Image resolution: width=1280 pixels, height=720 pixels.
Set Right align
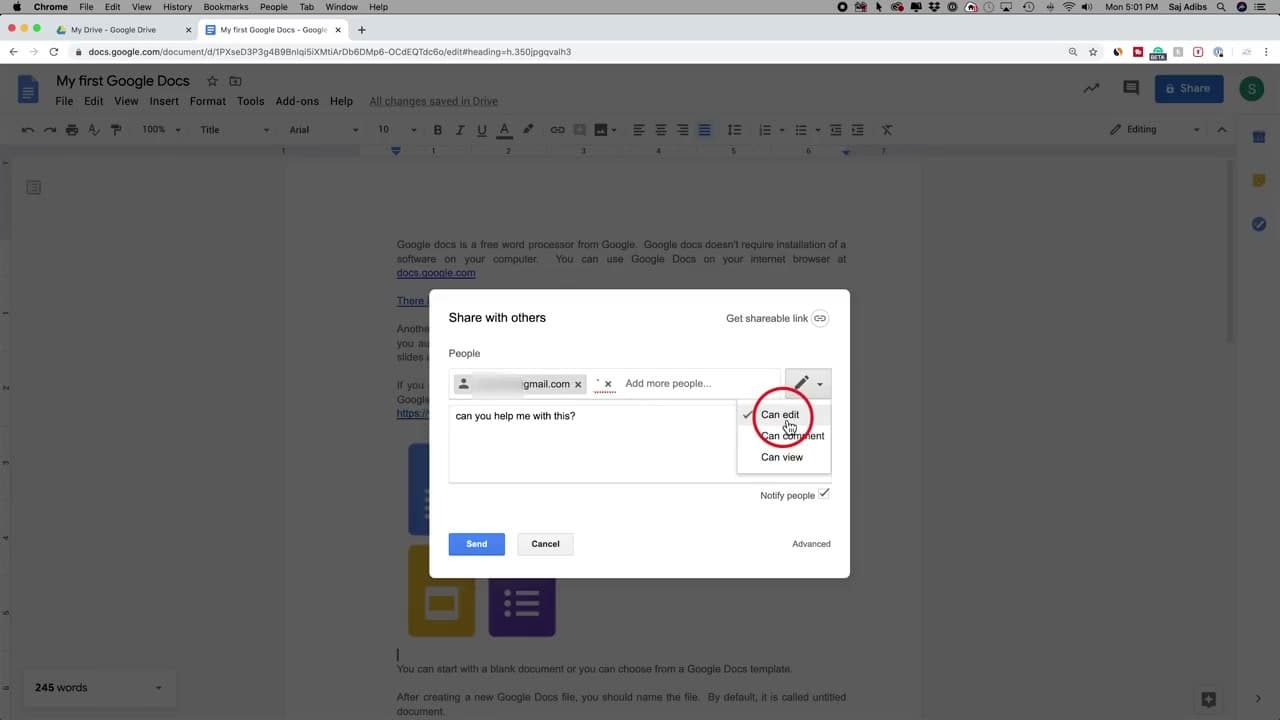683,130
